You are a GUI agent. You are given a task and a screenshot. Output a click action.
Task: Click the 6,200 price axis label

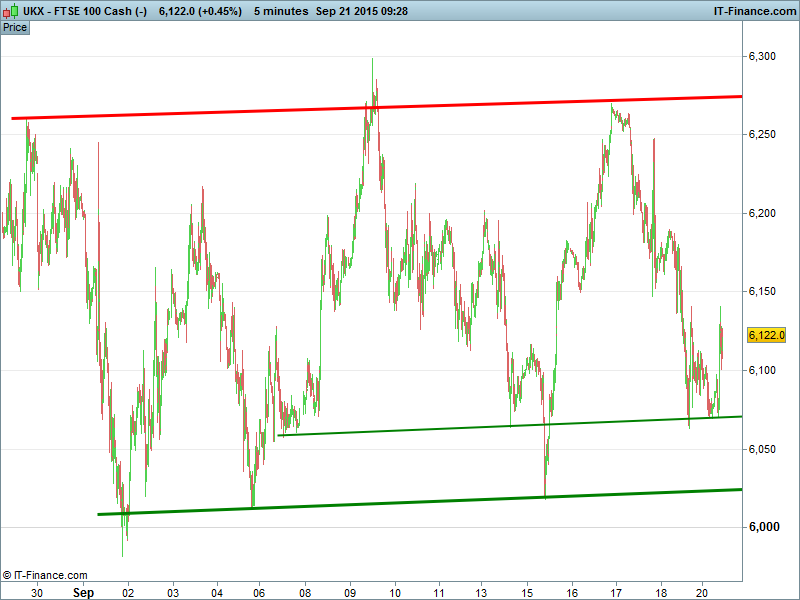point(762,213)
